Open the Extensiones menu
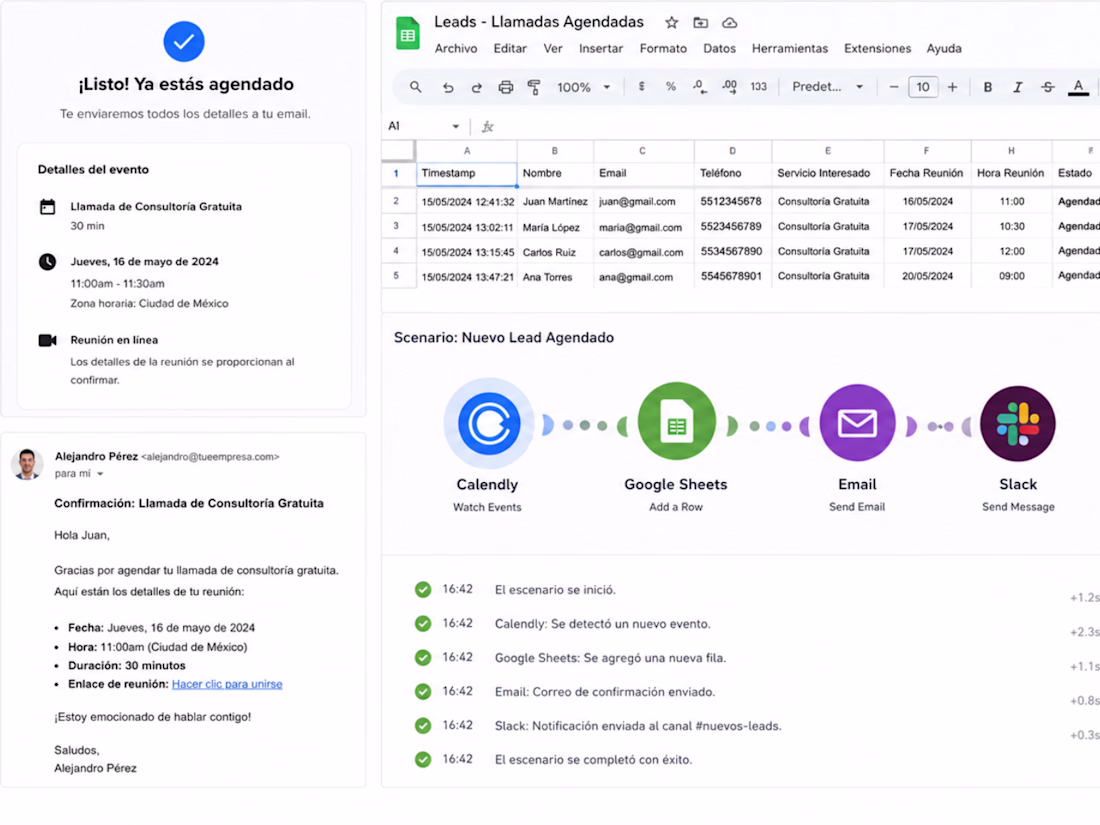Image resolution: width=1100 pixels, height=825 pixels. coord(877,48)
